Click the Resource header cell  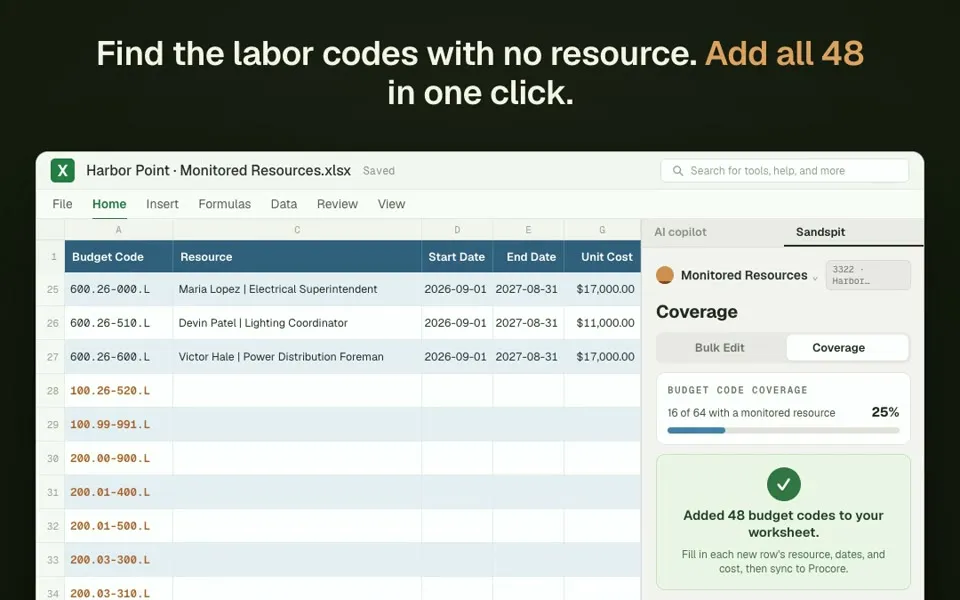click(297, 257)
